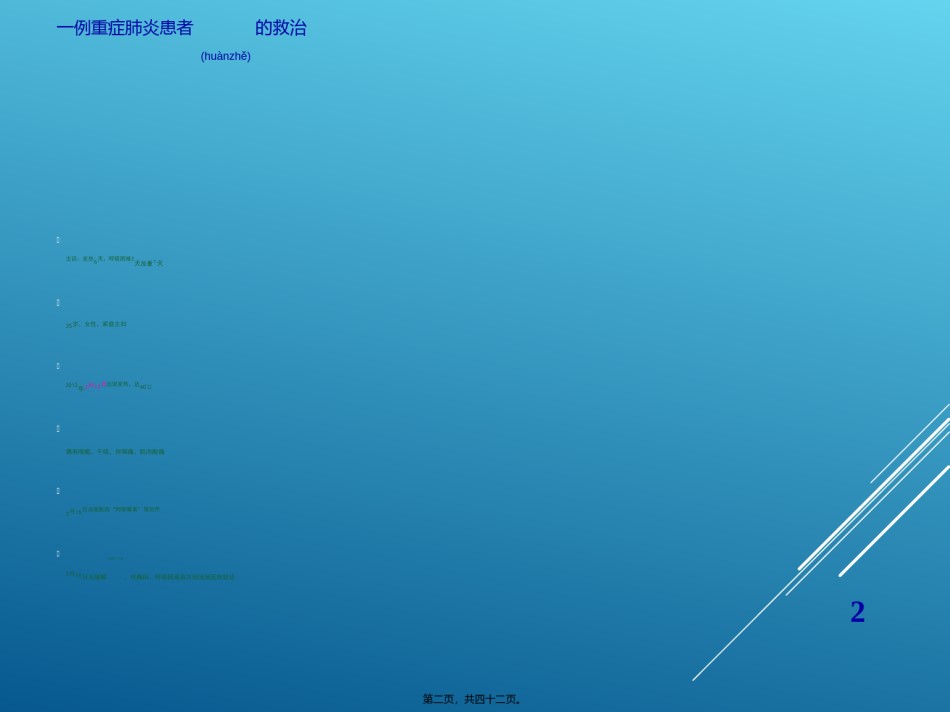Click the title fragment "的救治"
950x712 pixels.
281,28
